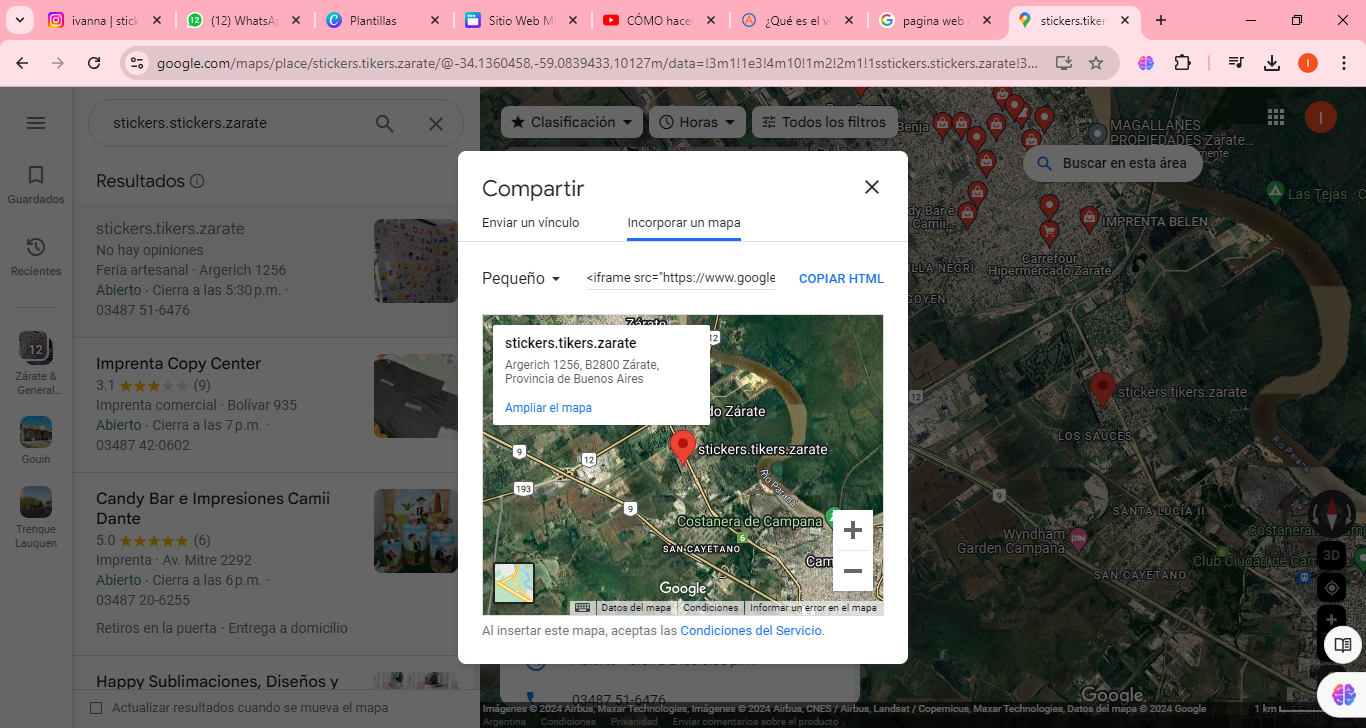Open the Clasificación filter dropdown
This screenshot has width=1366, height=728.
coord(571,122)
